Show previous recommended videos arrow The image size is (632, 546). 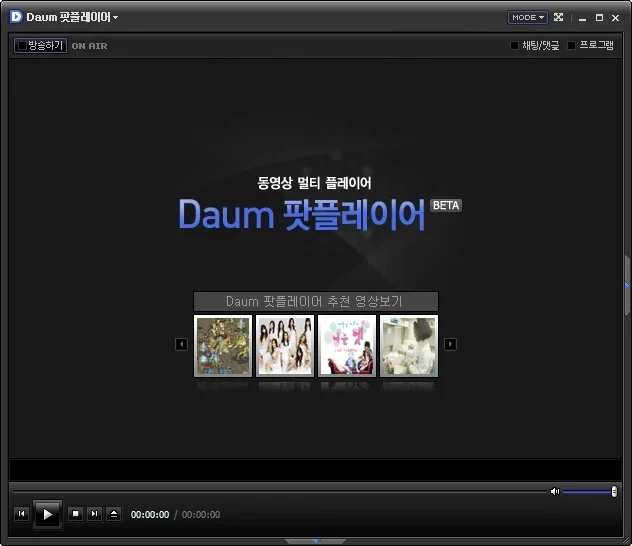coord(181,345)
